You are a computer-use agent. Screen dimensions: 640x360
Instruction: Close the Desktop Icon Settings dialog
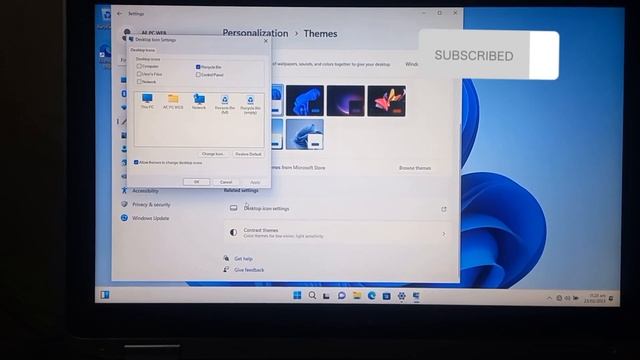pos(266,40)
